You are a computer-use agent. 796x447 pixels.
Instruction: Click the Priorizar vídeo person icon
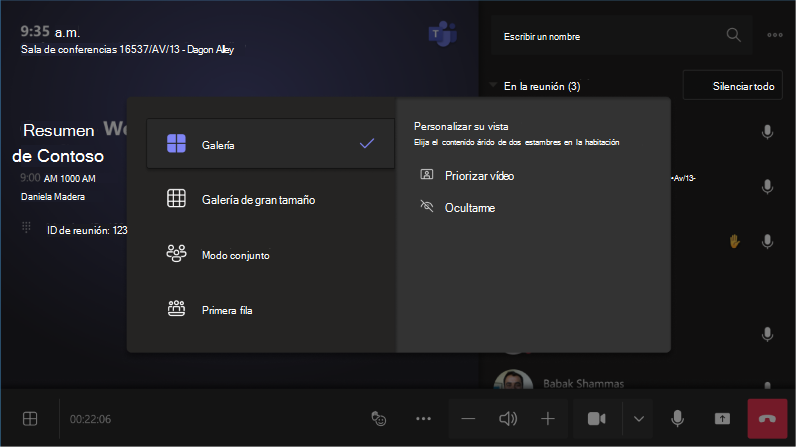point(427,175)
